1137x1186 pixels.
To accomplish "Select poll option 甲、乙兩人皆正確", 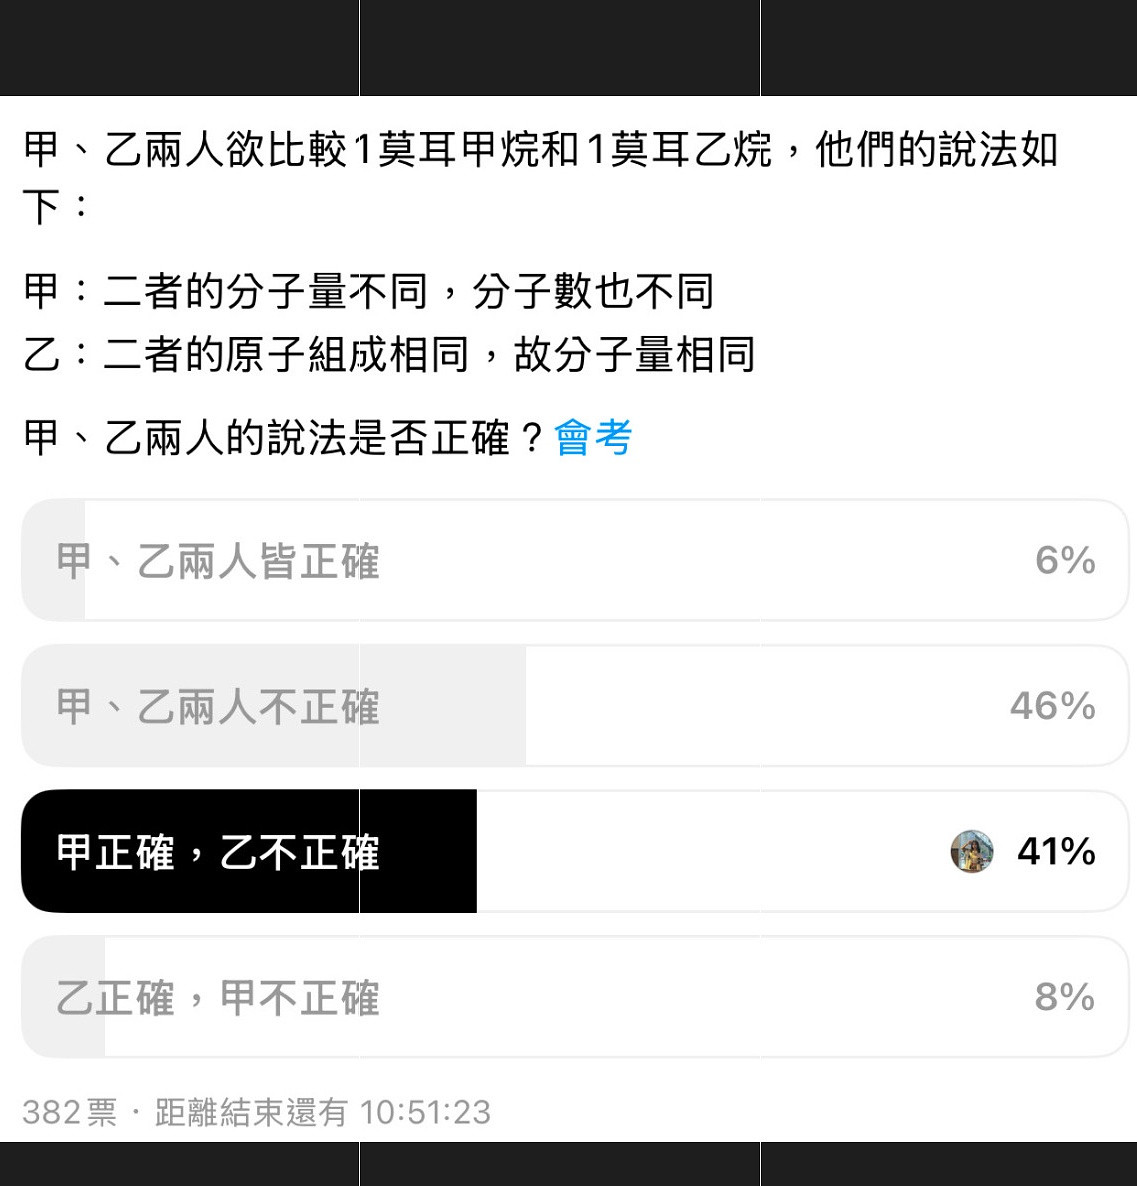I will (575, 560).
